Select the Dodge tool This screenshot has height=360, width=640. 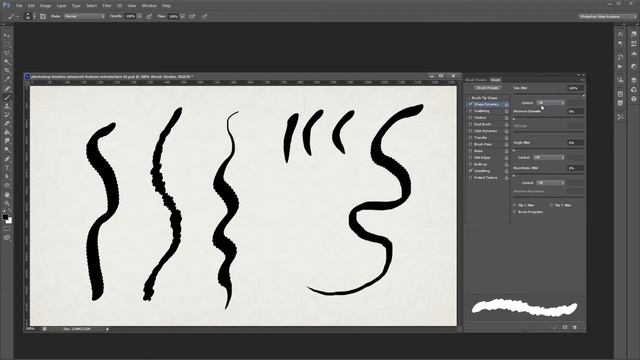[7, 149]
